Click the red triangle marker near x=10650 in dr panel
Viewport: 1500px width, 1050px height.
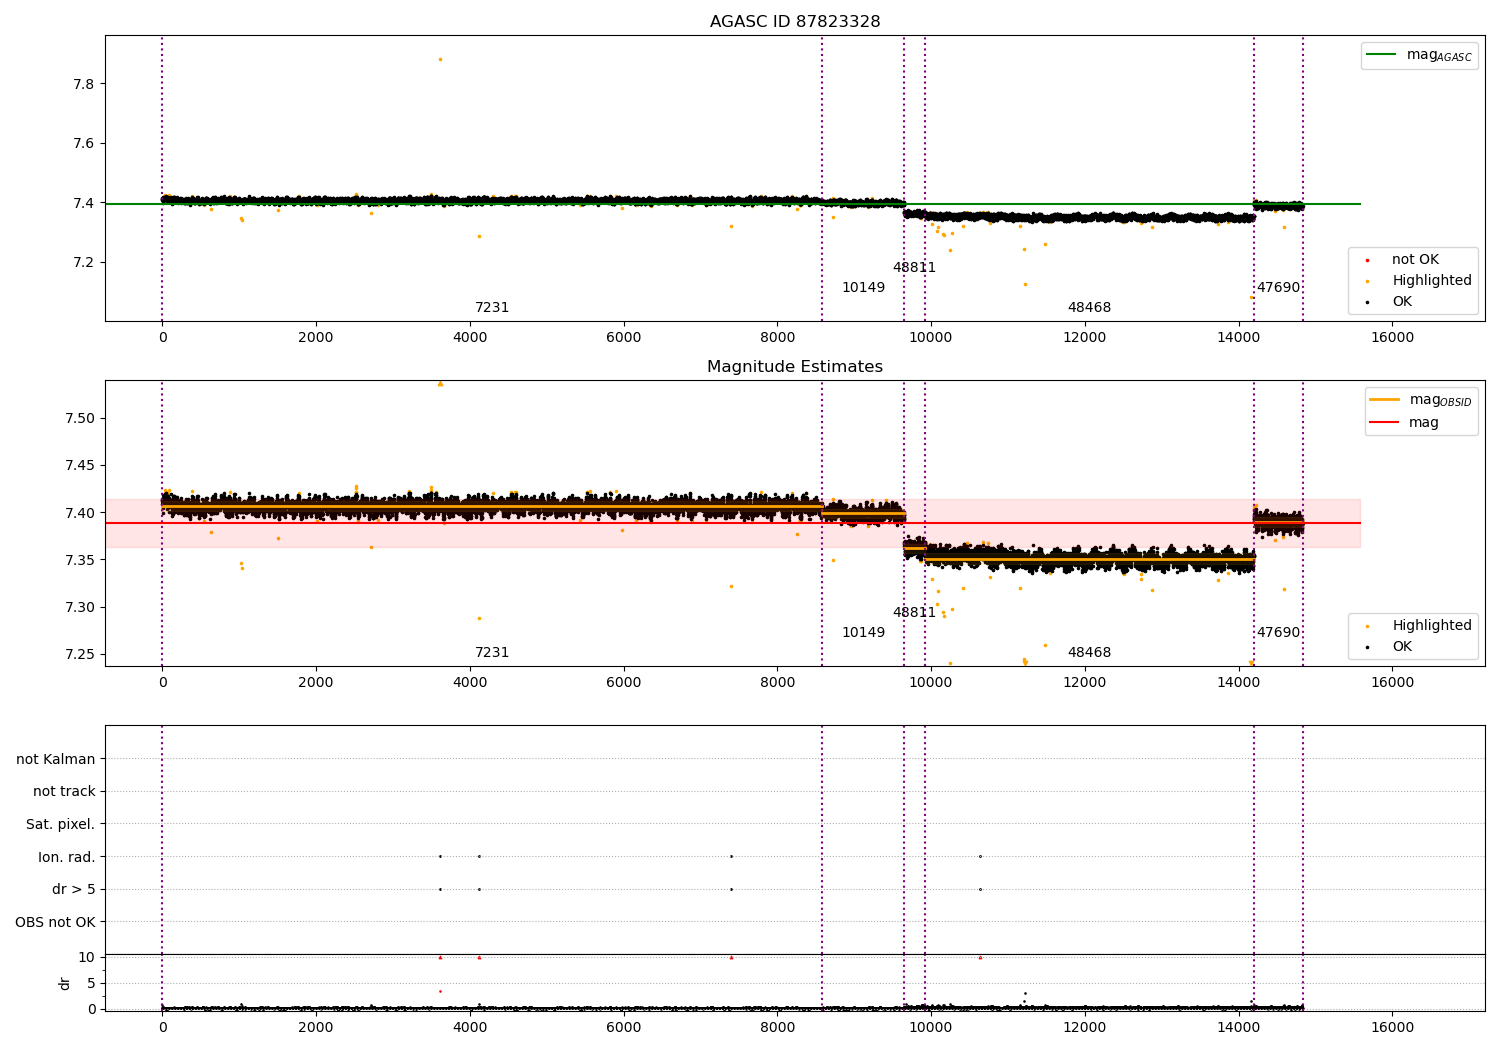[980, 957]
